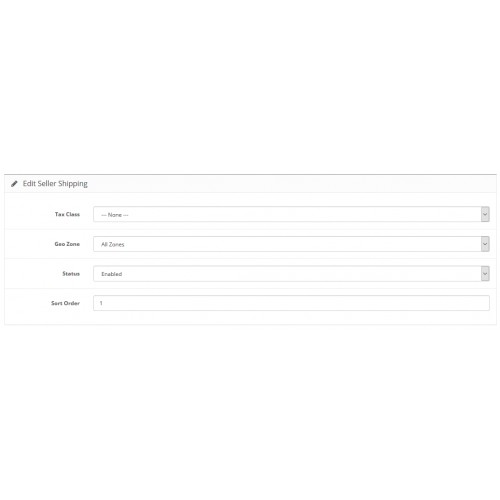Focus the Sort Order input field
This screenshot has width=500, height=500.
point(291,303)
